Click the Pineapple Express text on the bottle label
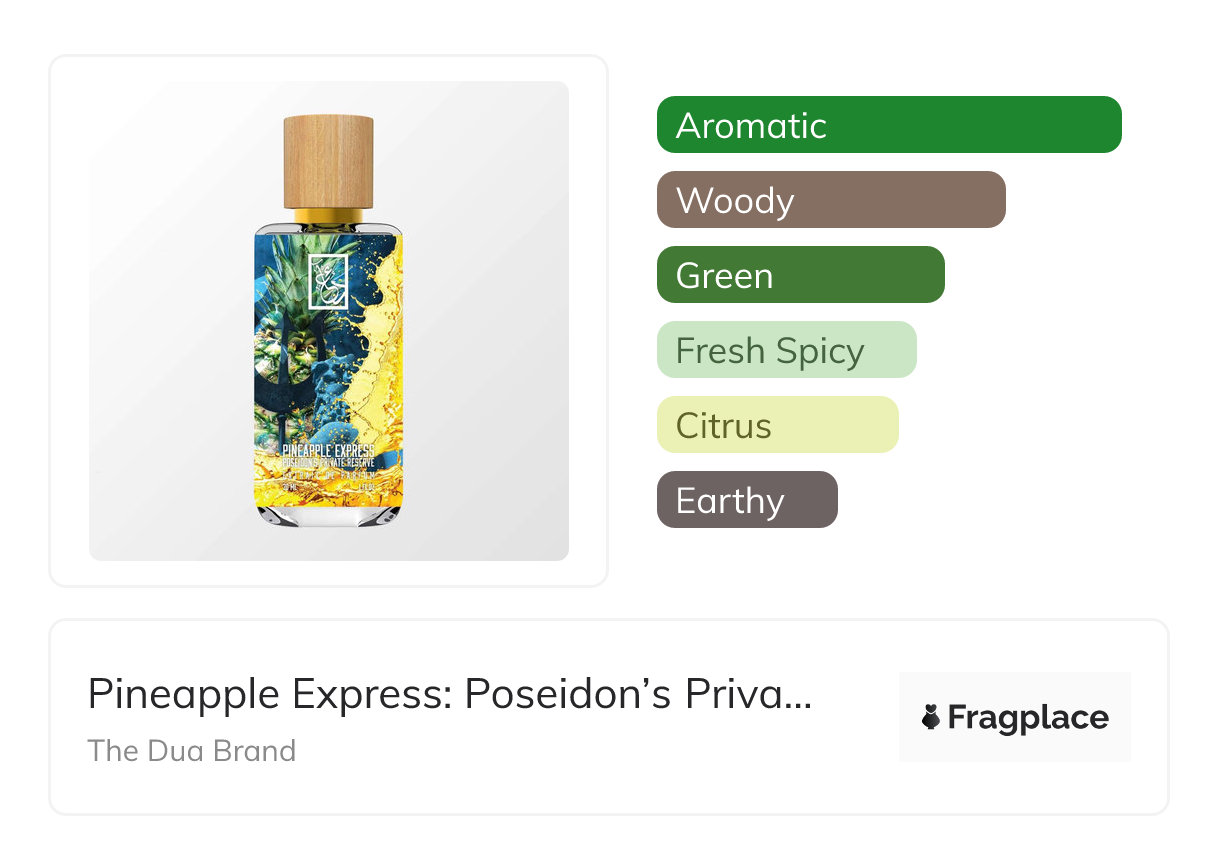 328,452
